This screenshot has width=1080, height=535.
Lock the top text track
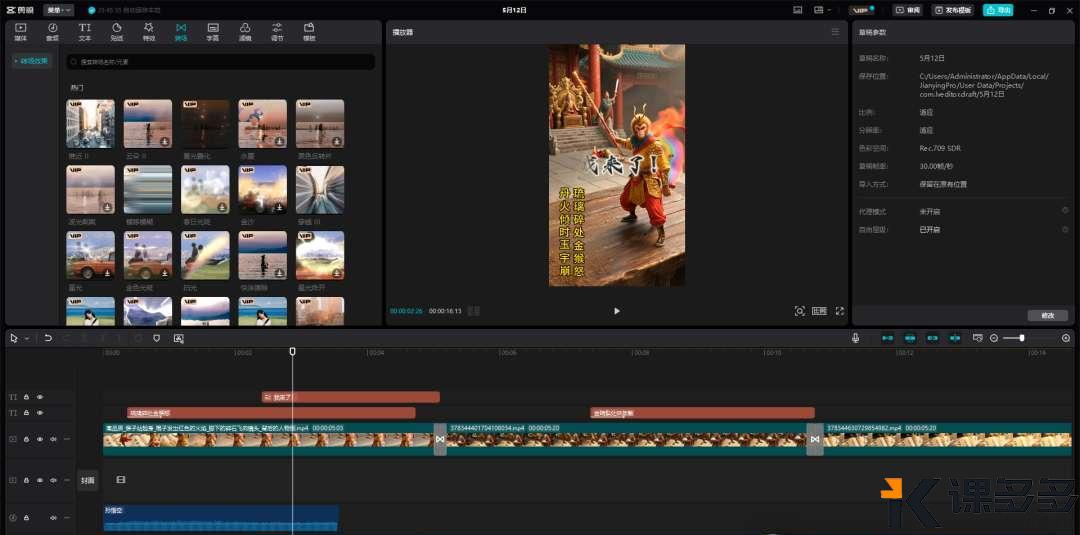pos(26,397)
